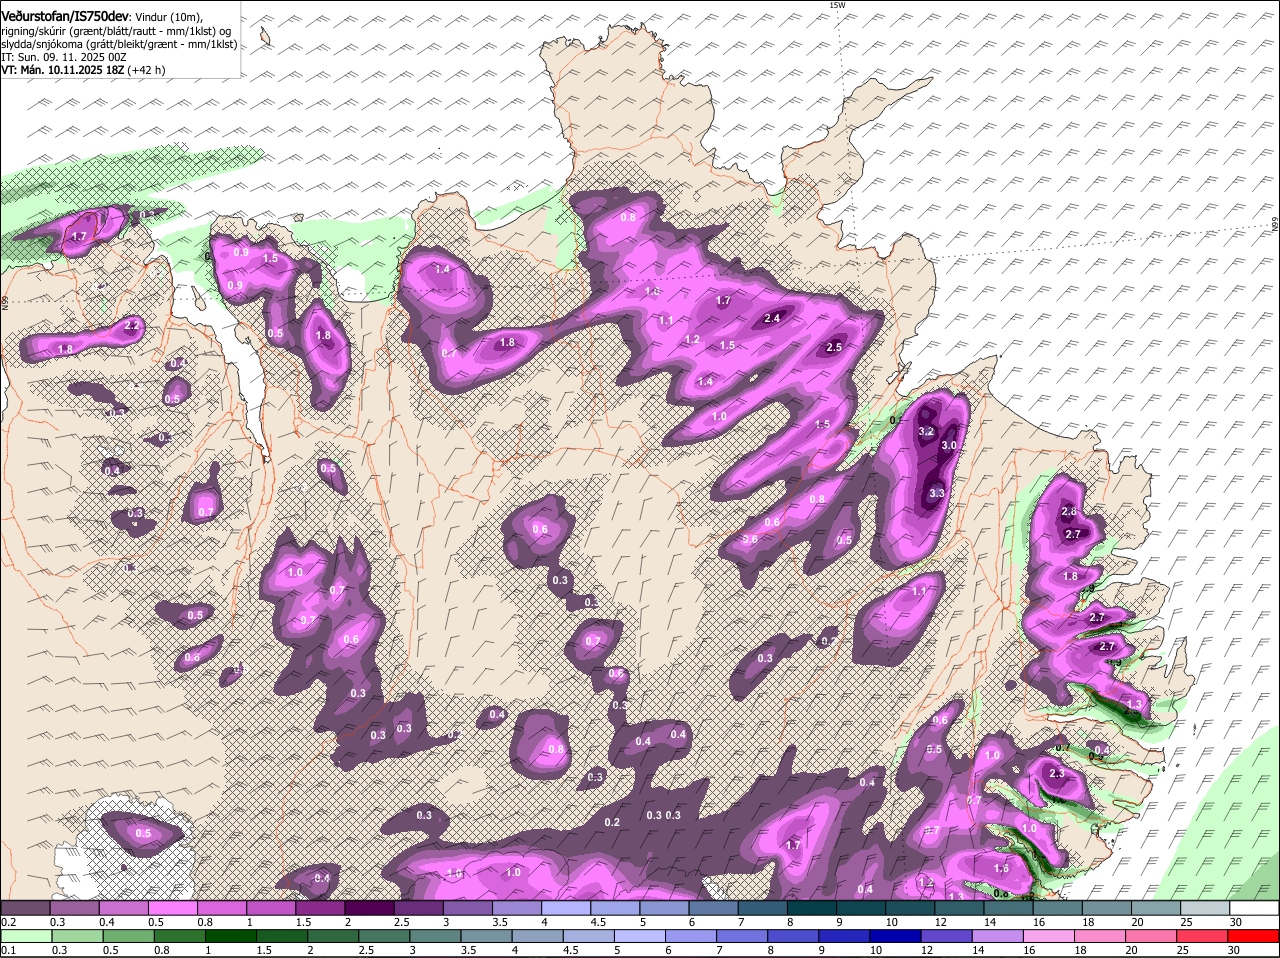Click upper legend swatch between 16 and 18

pos(1058,908)
